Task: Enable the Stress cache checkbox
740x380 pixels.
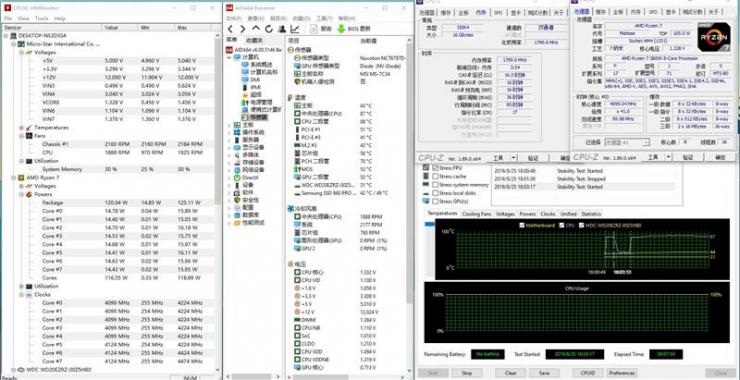Action: [x=435, y=177]
